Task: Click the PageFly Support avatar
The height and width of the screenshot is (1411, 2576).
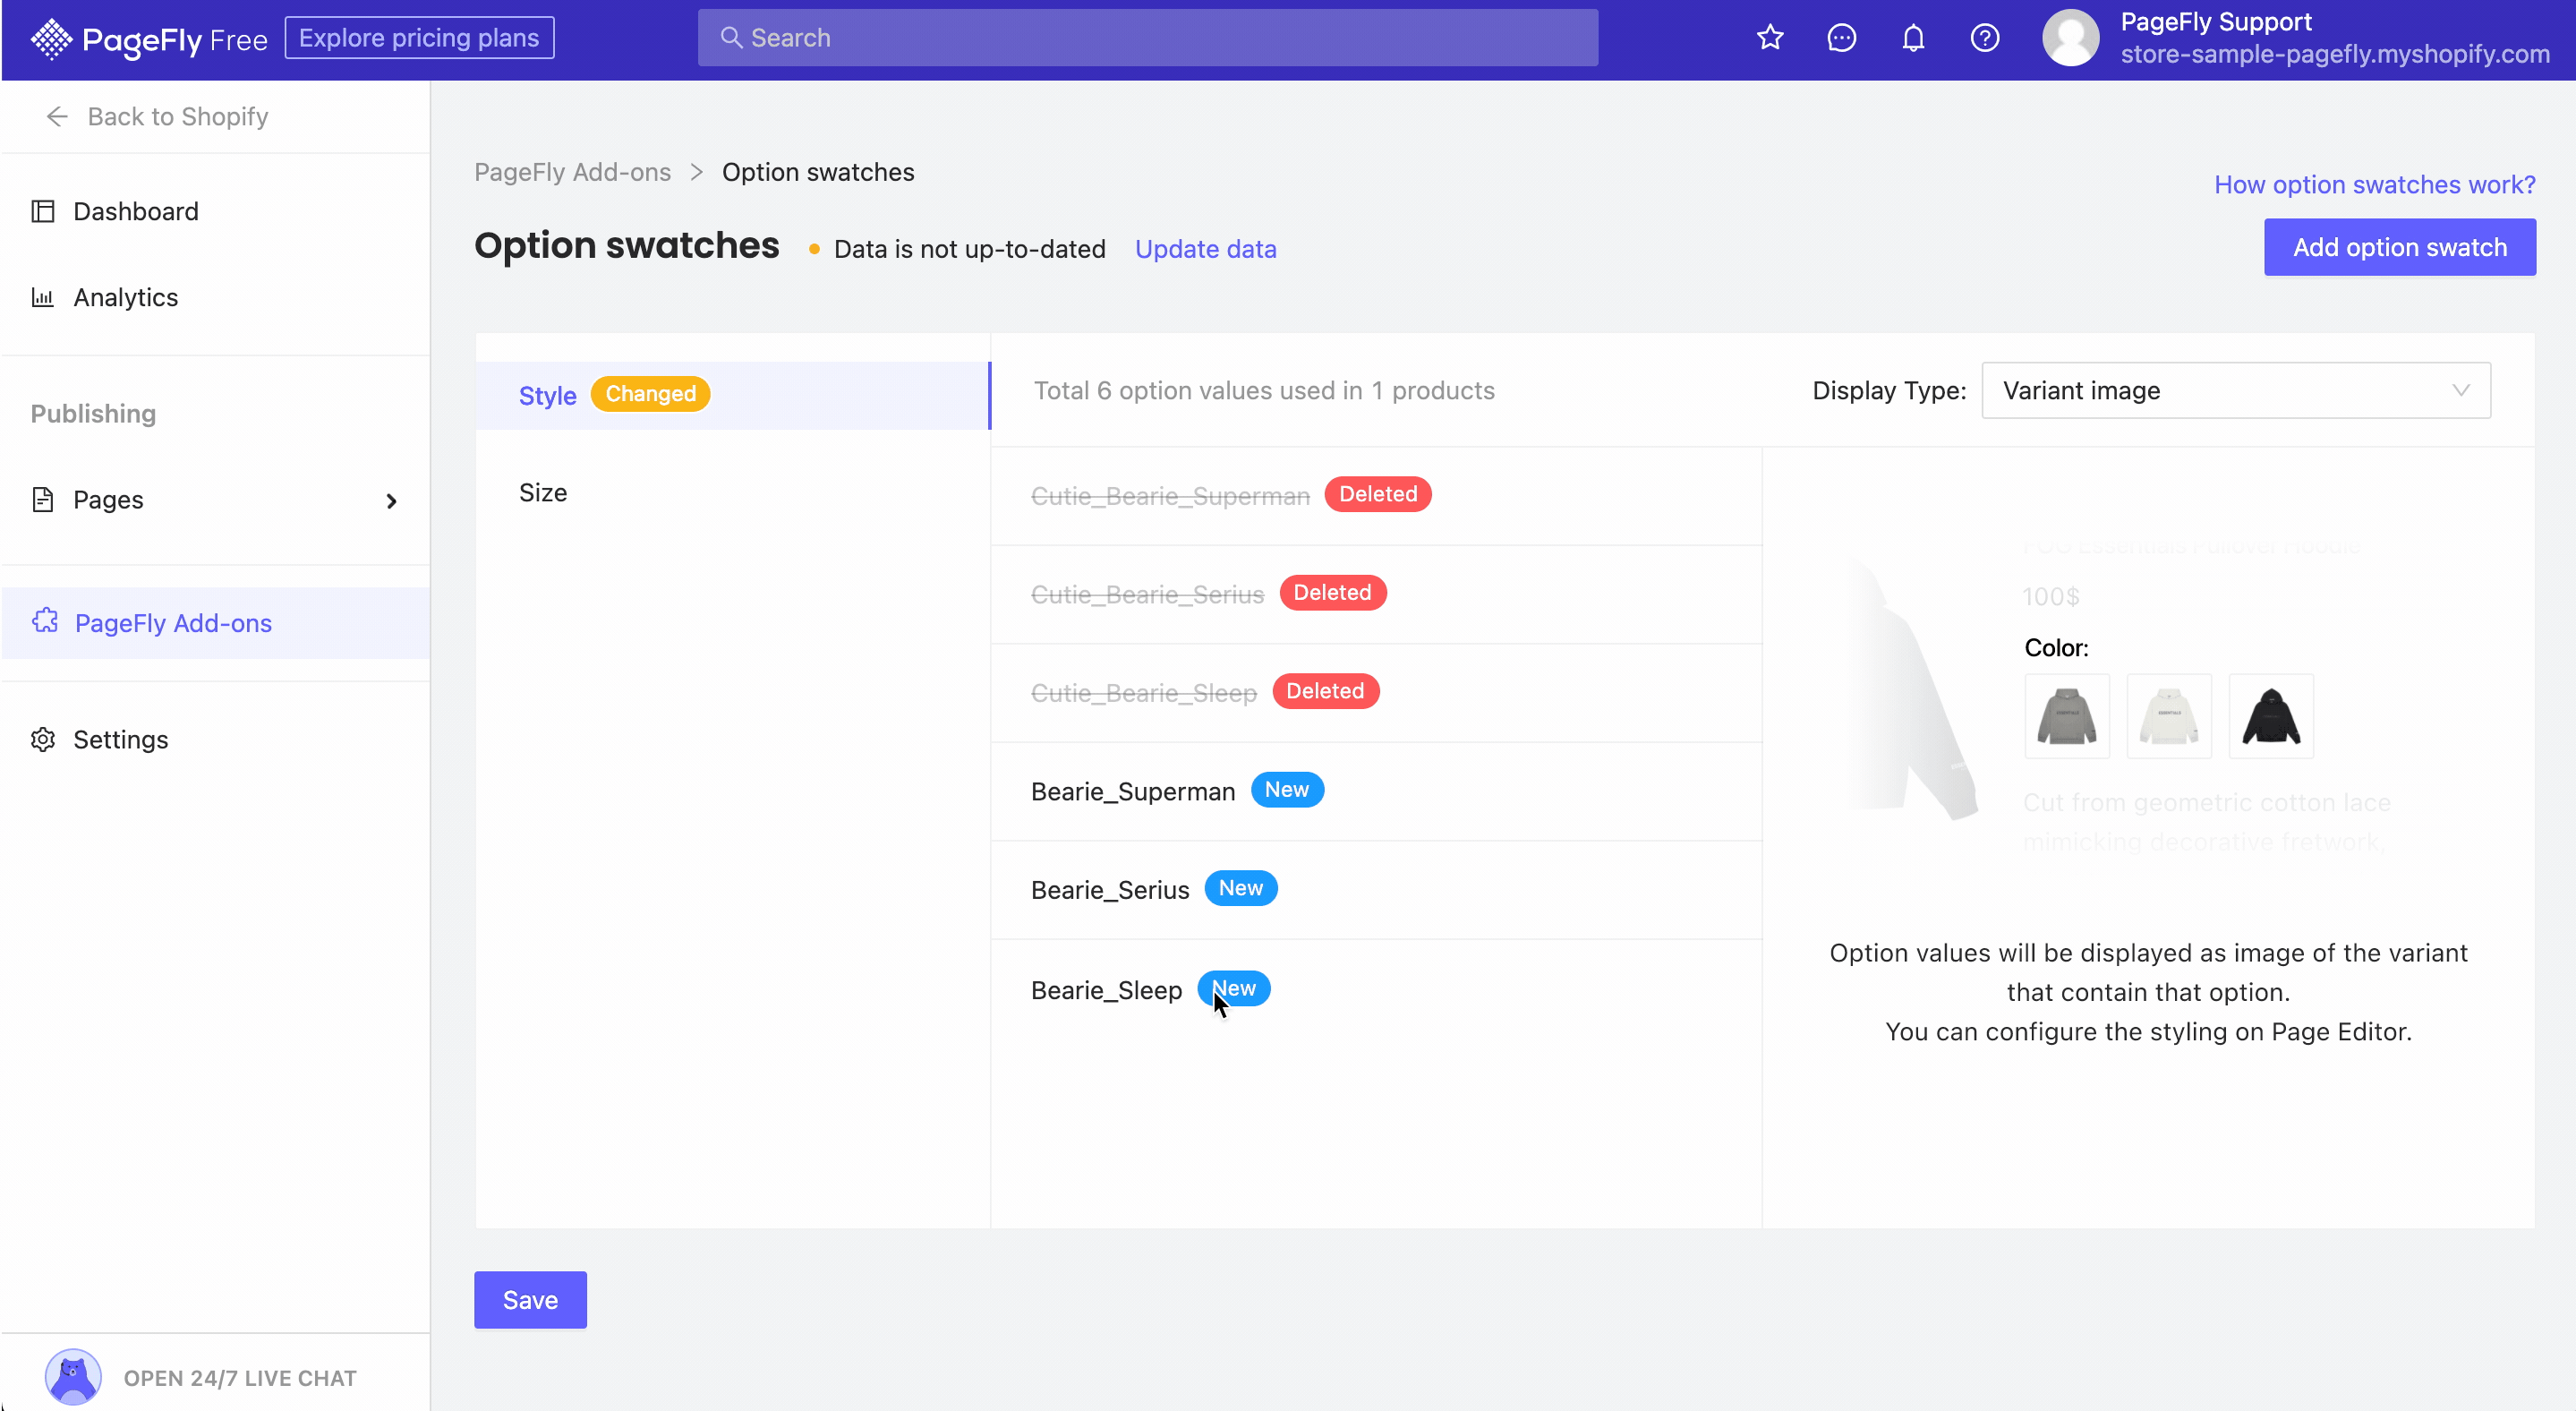Action: (x=2070, y=38)
